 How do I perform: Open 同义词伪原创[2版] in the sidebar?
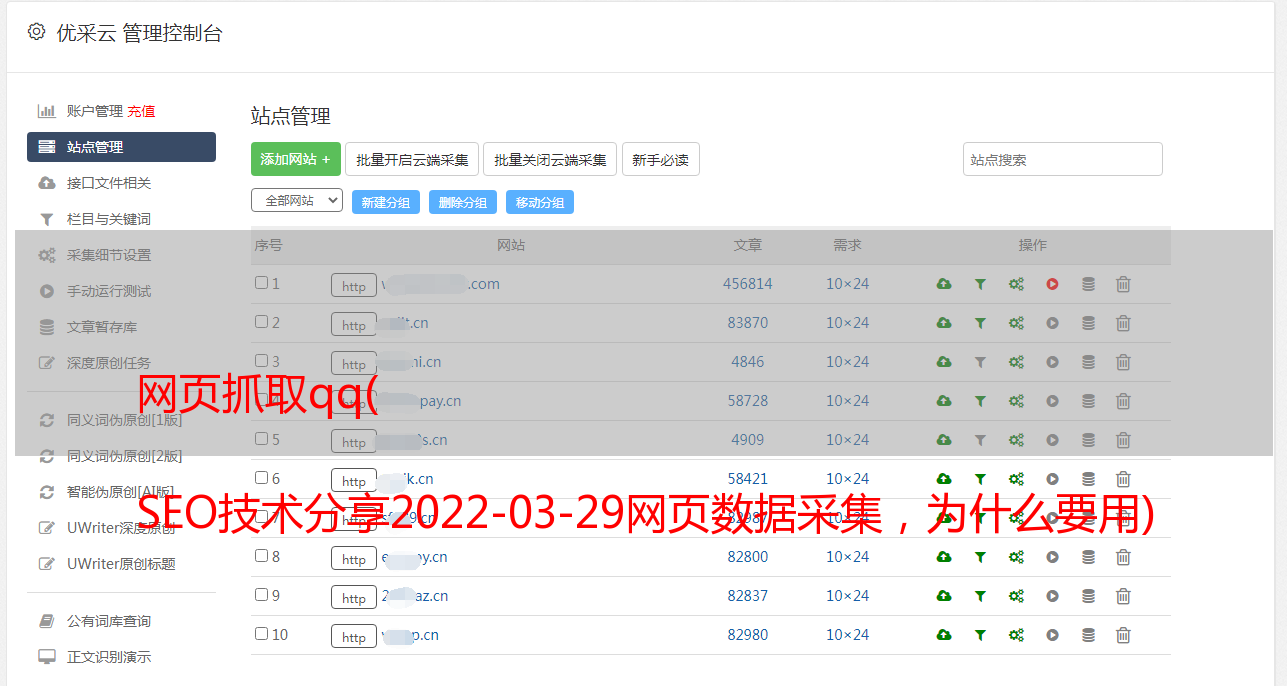point(124,456)
